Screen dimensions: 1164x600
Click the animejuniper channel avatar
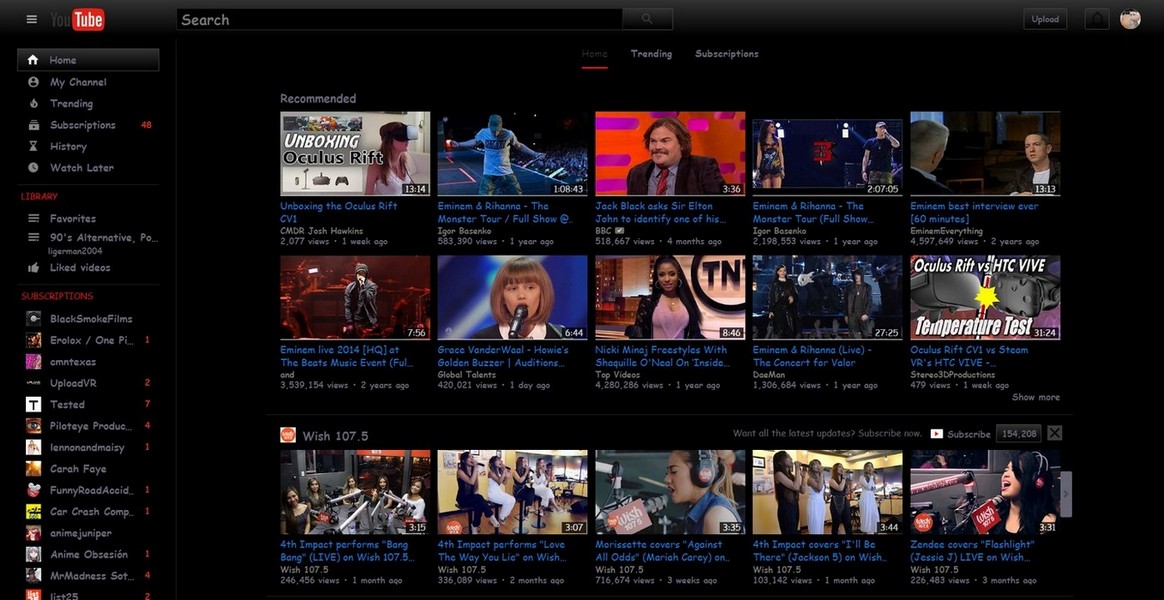(33, 533)
